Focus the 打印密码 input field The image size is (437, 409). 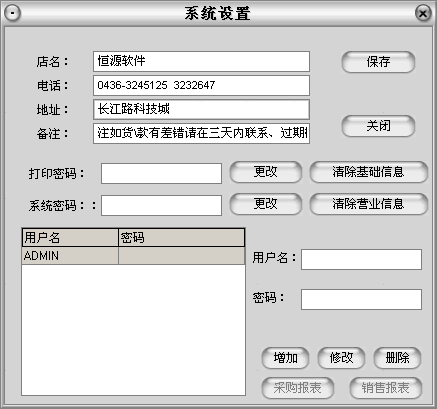(x=162, y=173)
